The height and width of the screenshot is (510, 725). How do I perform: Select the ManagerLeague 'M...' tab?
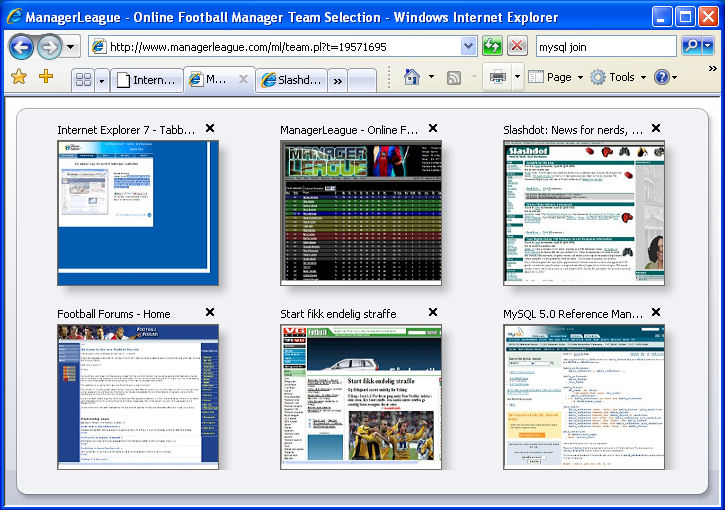point(220,80)
